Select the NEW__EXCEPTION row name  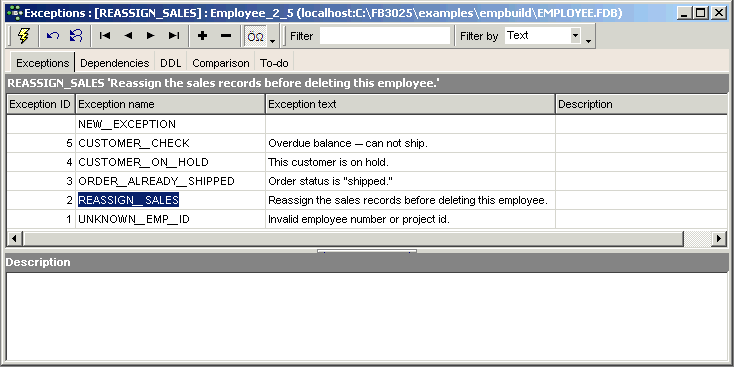(127, 124)
